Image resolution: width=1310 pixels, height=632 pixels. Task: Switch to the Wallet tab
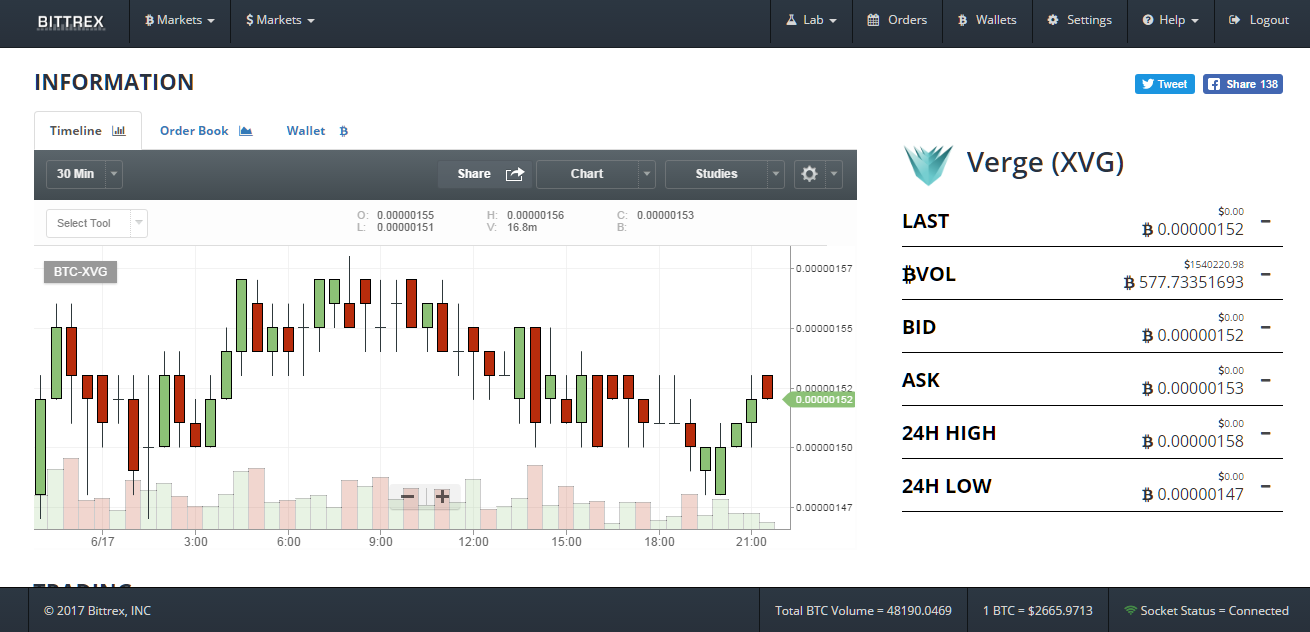pyautogui.click(x=317, y=131)
